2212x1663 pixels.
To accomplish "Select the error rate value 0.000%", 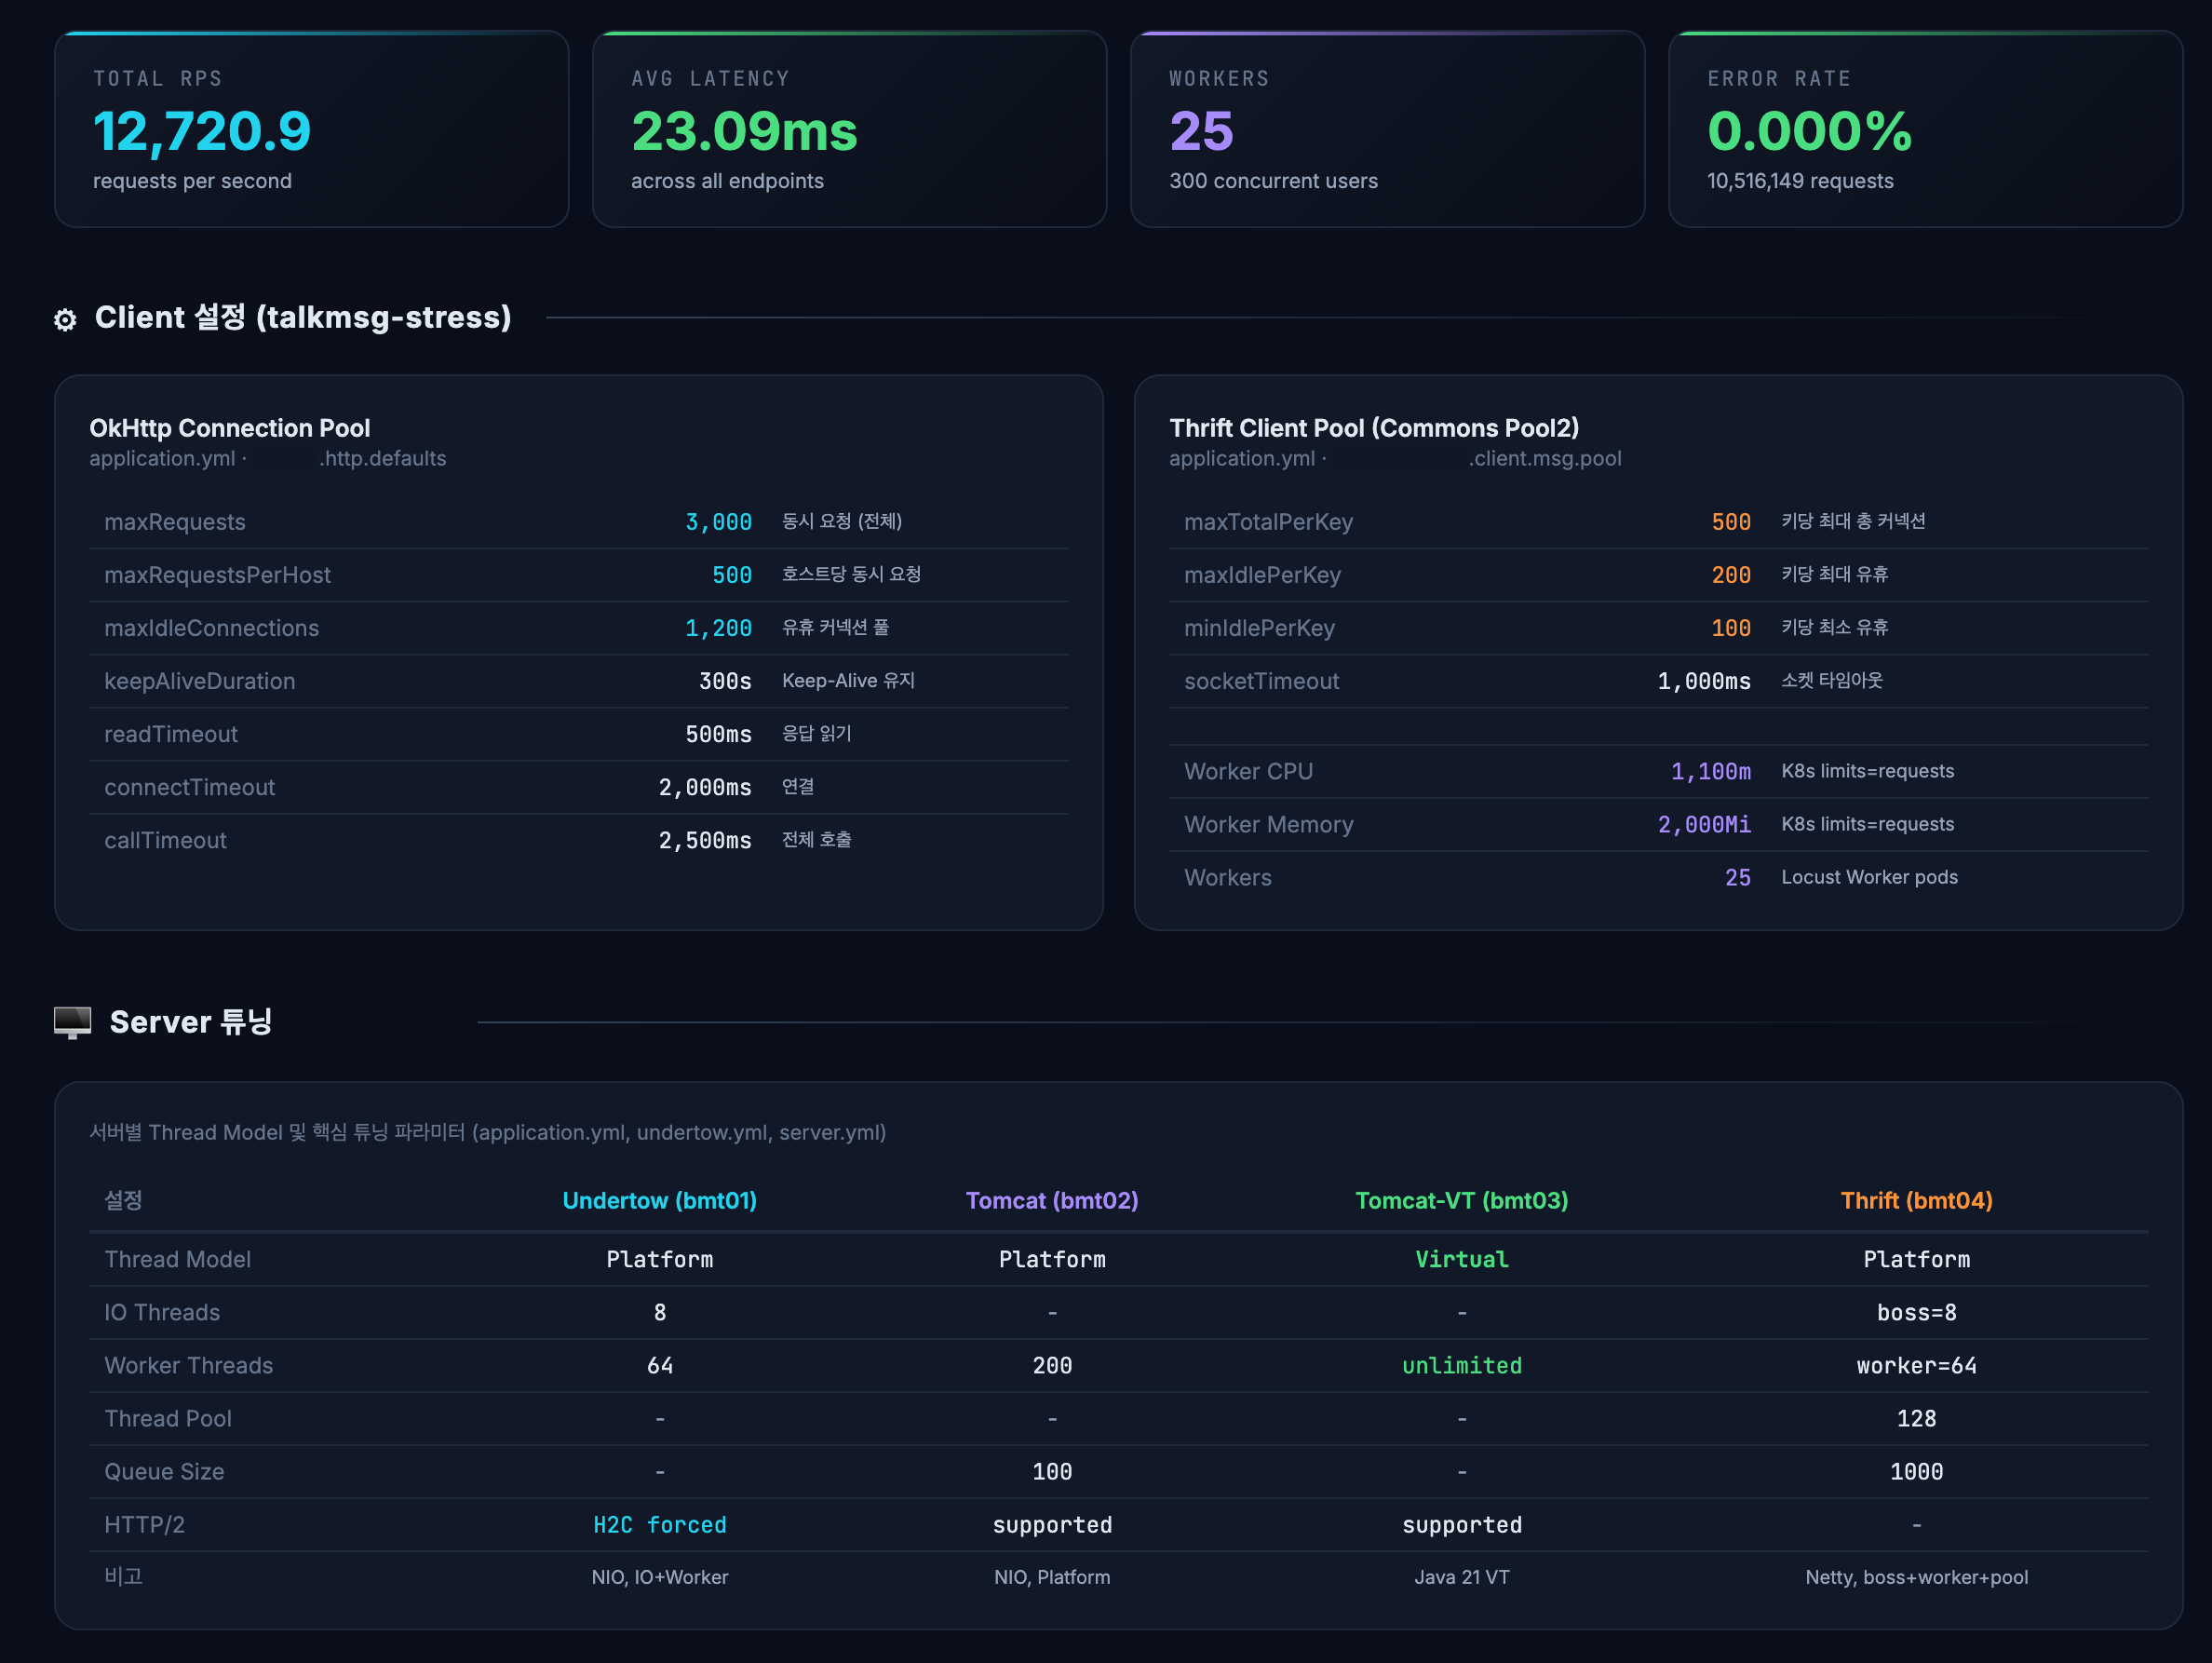I will (x=1809, y=131).
